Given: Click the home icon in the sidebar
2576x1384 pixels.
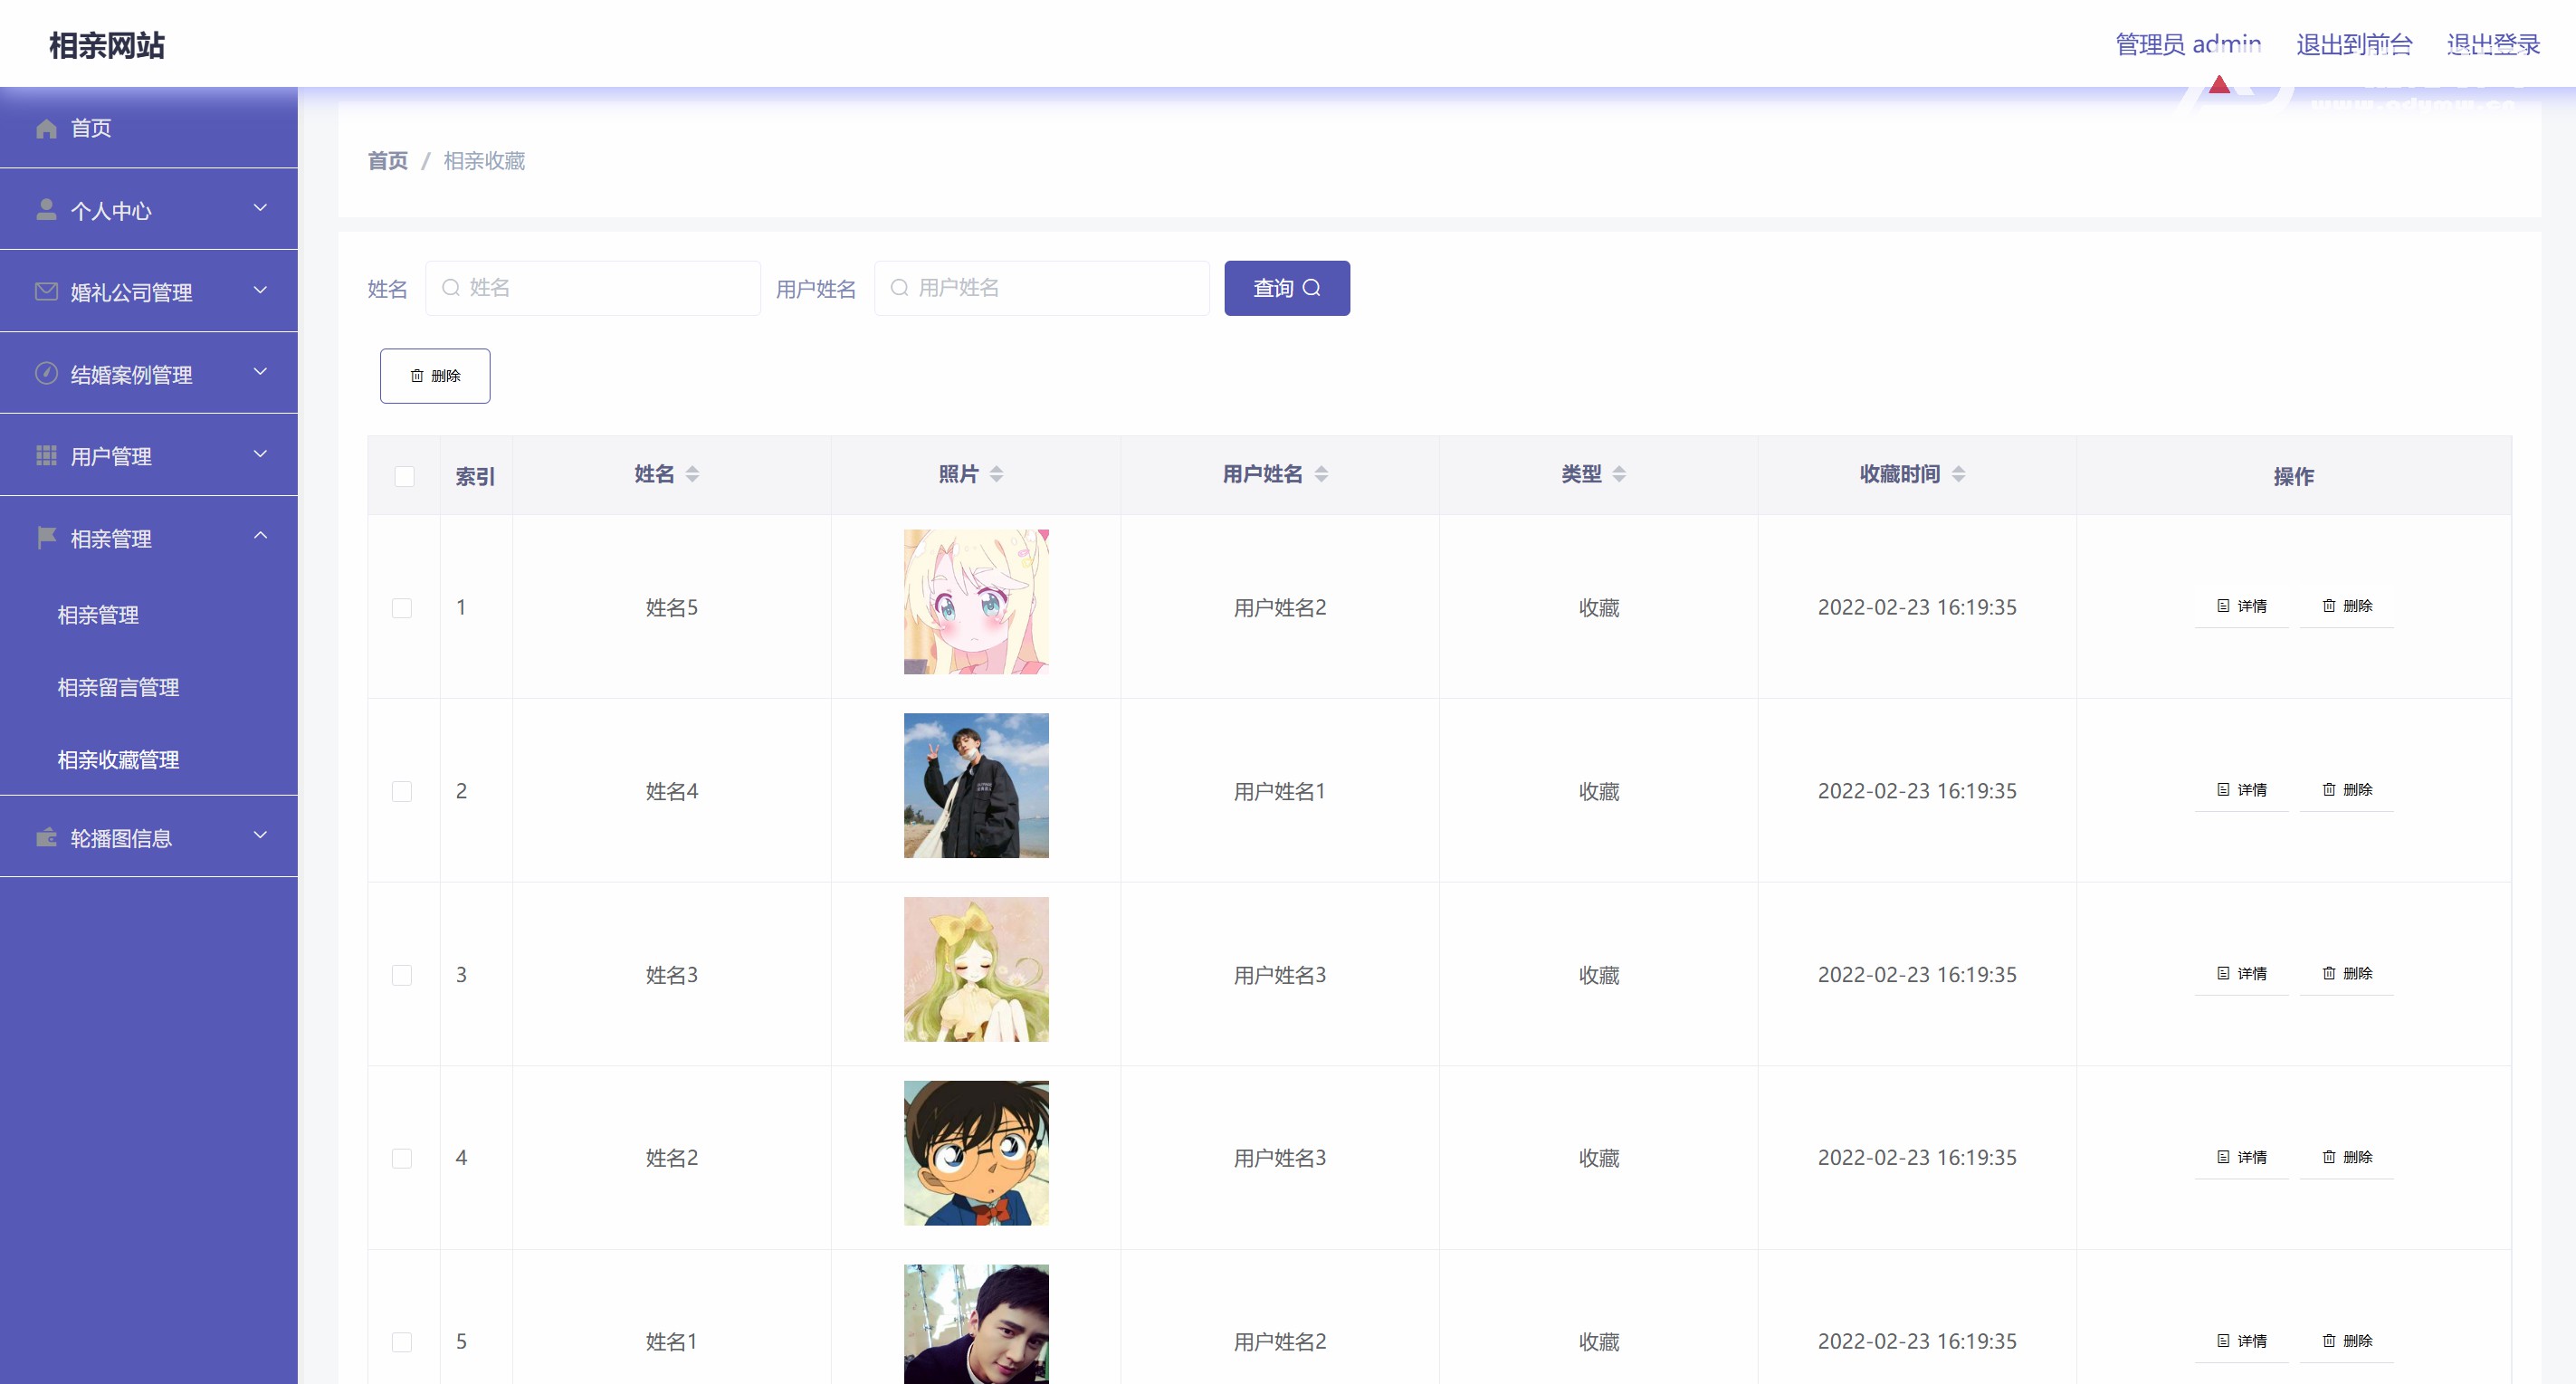Looking at the screenshot, I should (x=46, y=128).
